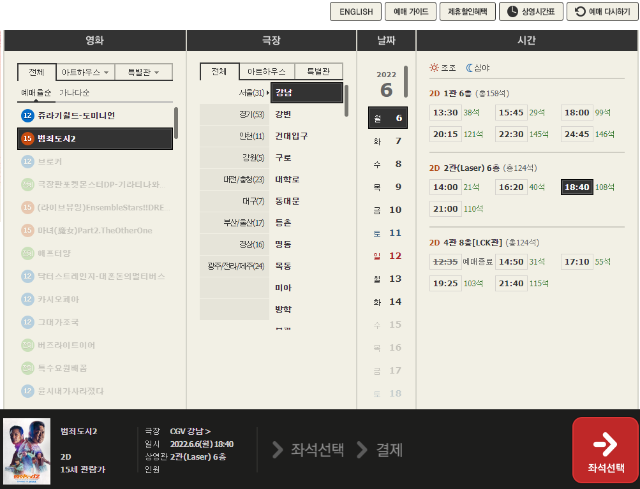Choose the 대구(7) region

[x=235, y=201]
